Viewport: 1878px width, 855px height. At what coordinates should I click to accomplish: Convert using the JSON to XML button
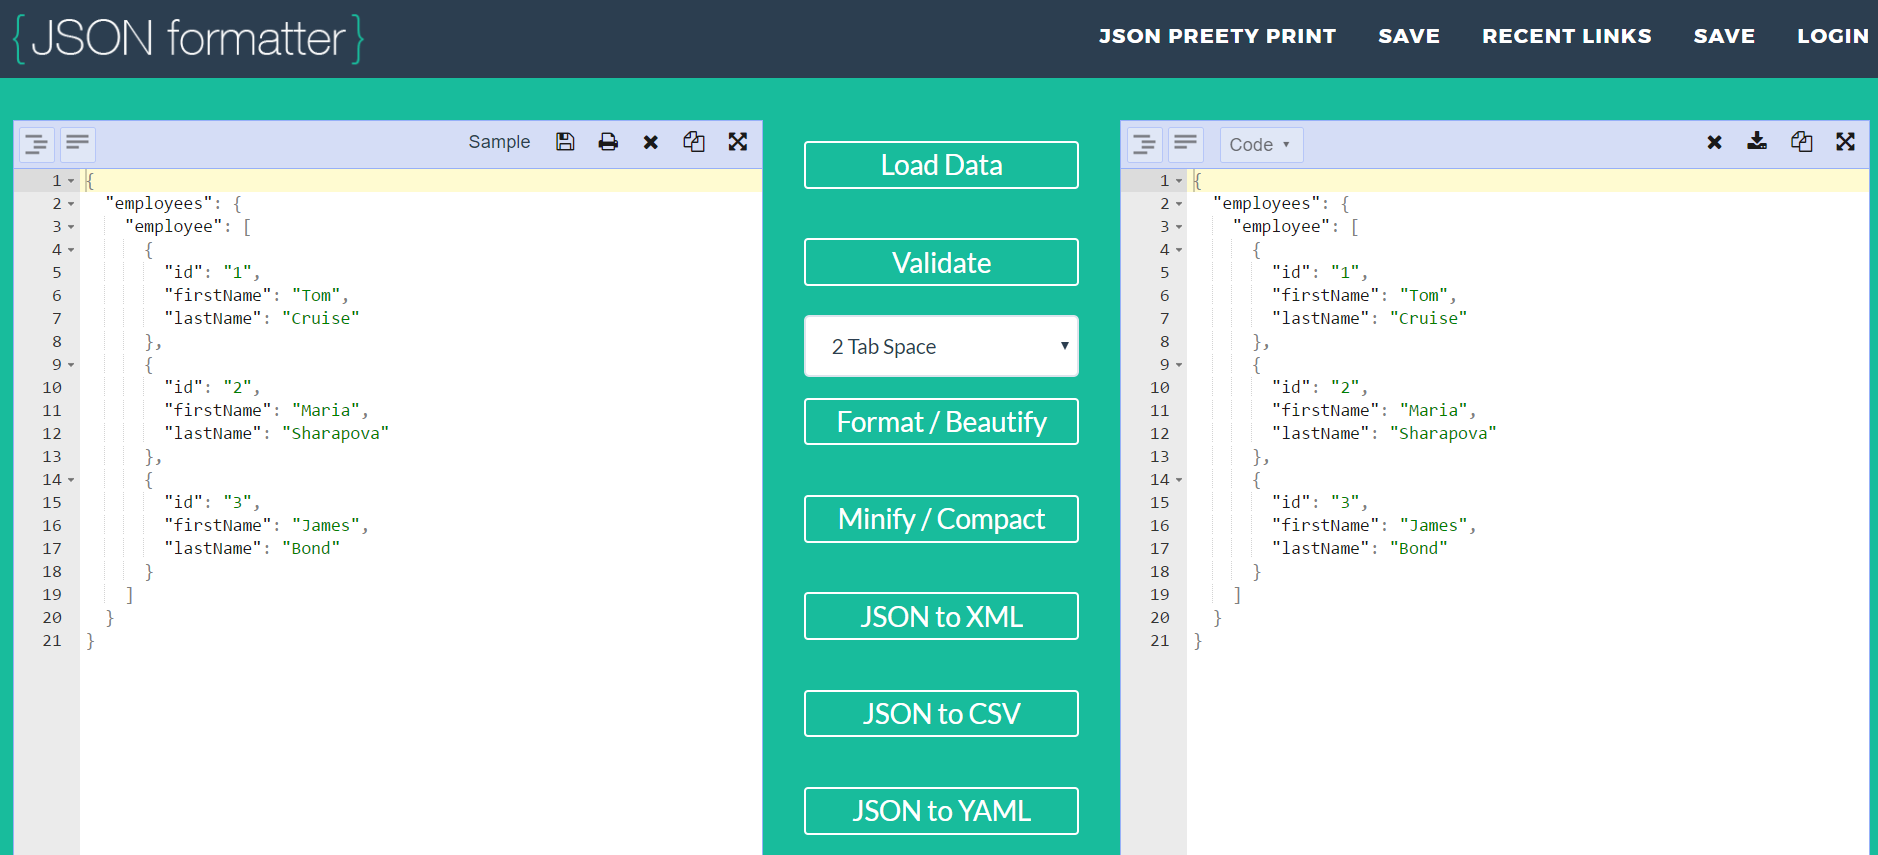(941, 616)
